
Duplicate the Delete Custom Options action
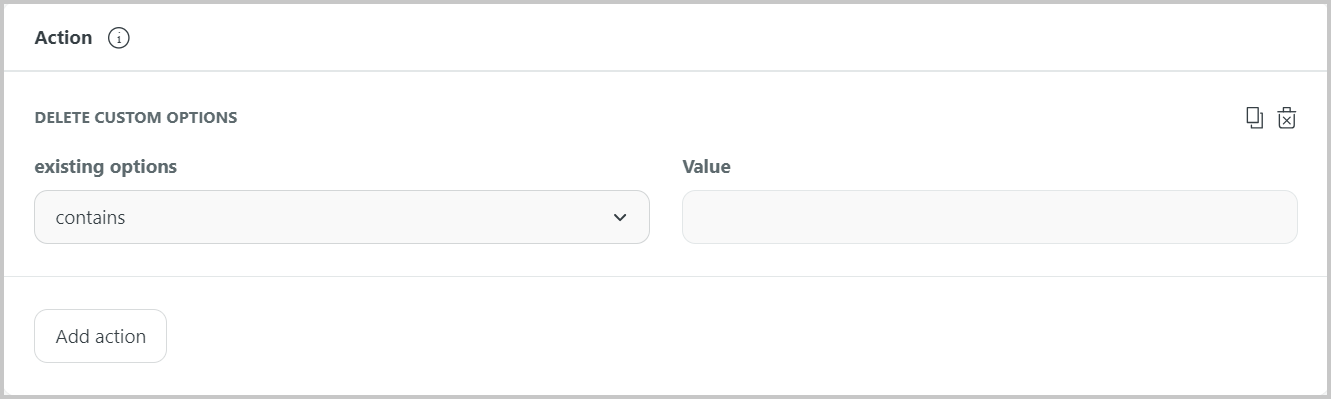(1254, 118)
